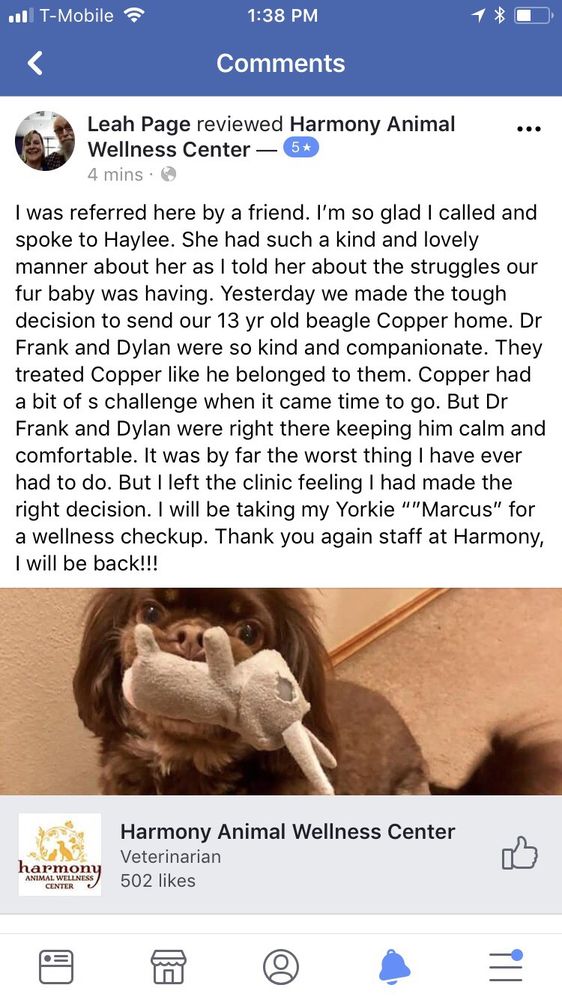Open the Marketplace storefront tab
562x1000 pixels.
click(168, 966)
